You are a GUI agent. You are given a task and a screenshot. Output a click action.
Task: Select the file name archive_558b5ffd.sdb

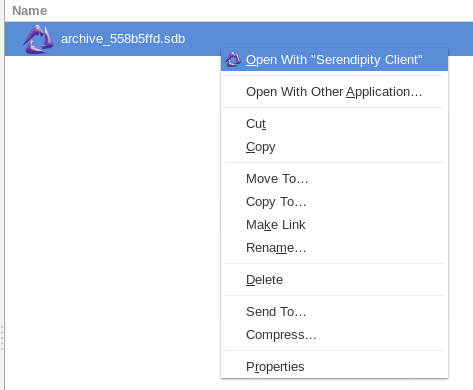pos(123,39)
